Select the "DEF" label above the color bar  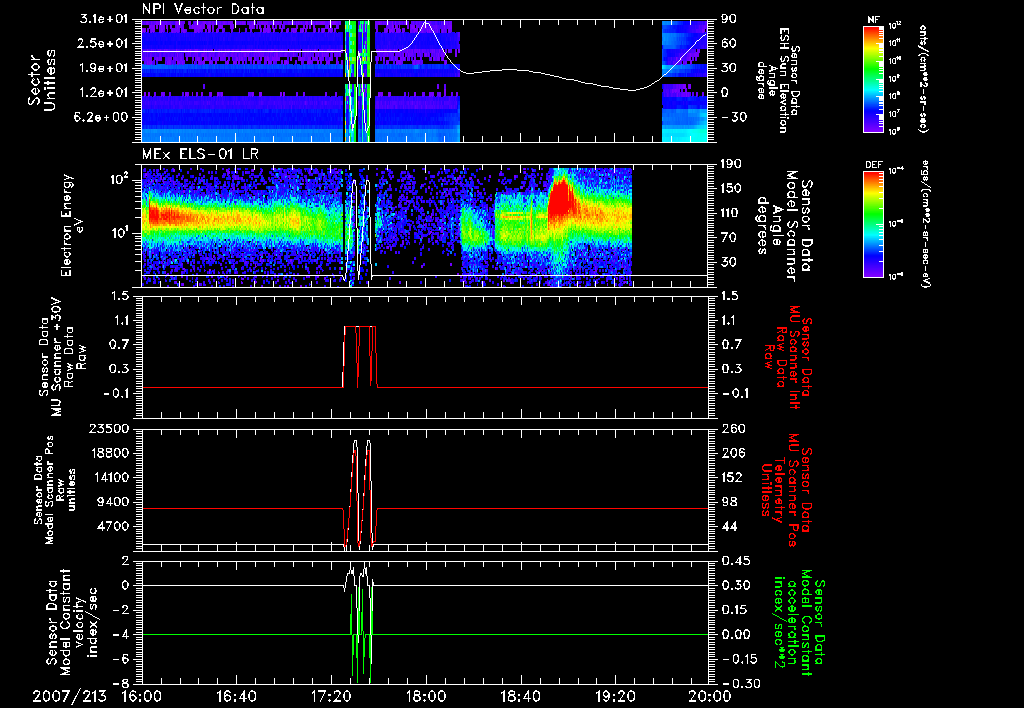pyautogui.click(x=874, y=165)
